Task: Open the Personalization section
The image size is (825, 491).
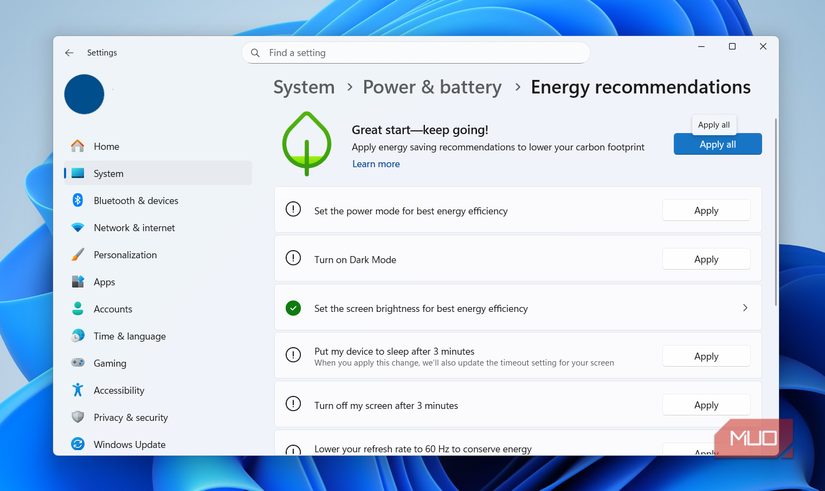Action: [158, 255]
